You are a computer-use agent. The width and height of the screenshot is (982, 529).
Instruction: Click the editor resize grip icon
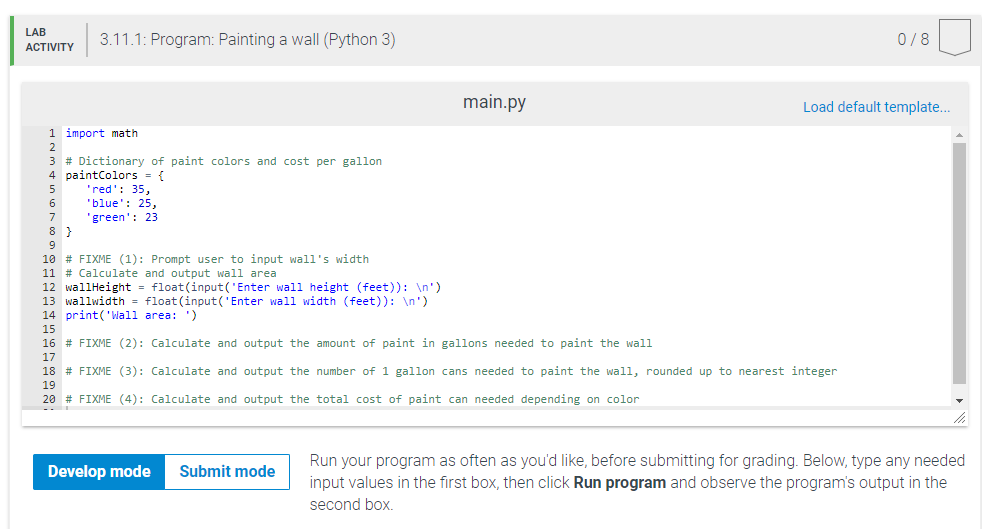pyautogui.click(x=959, y=418)
